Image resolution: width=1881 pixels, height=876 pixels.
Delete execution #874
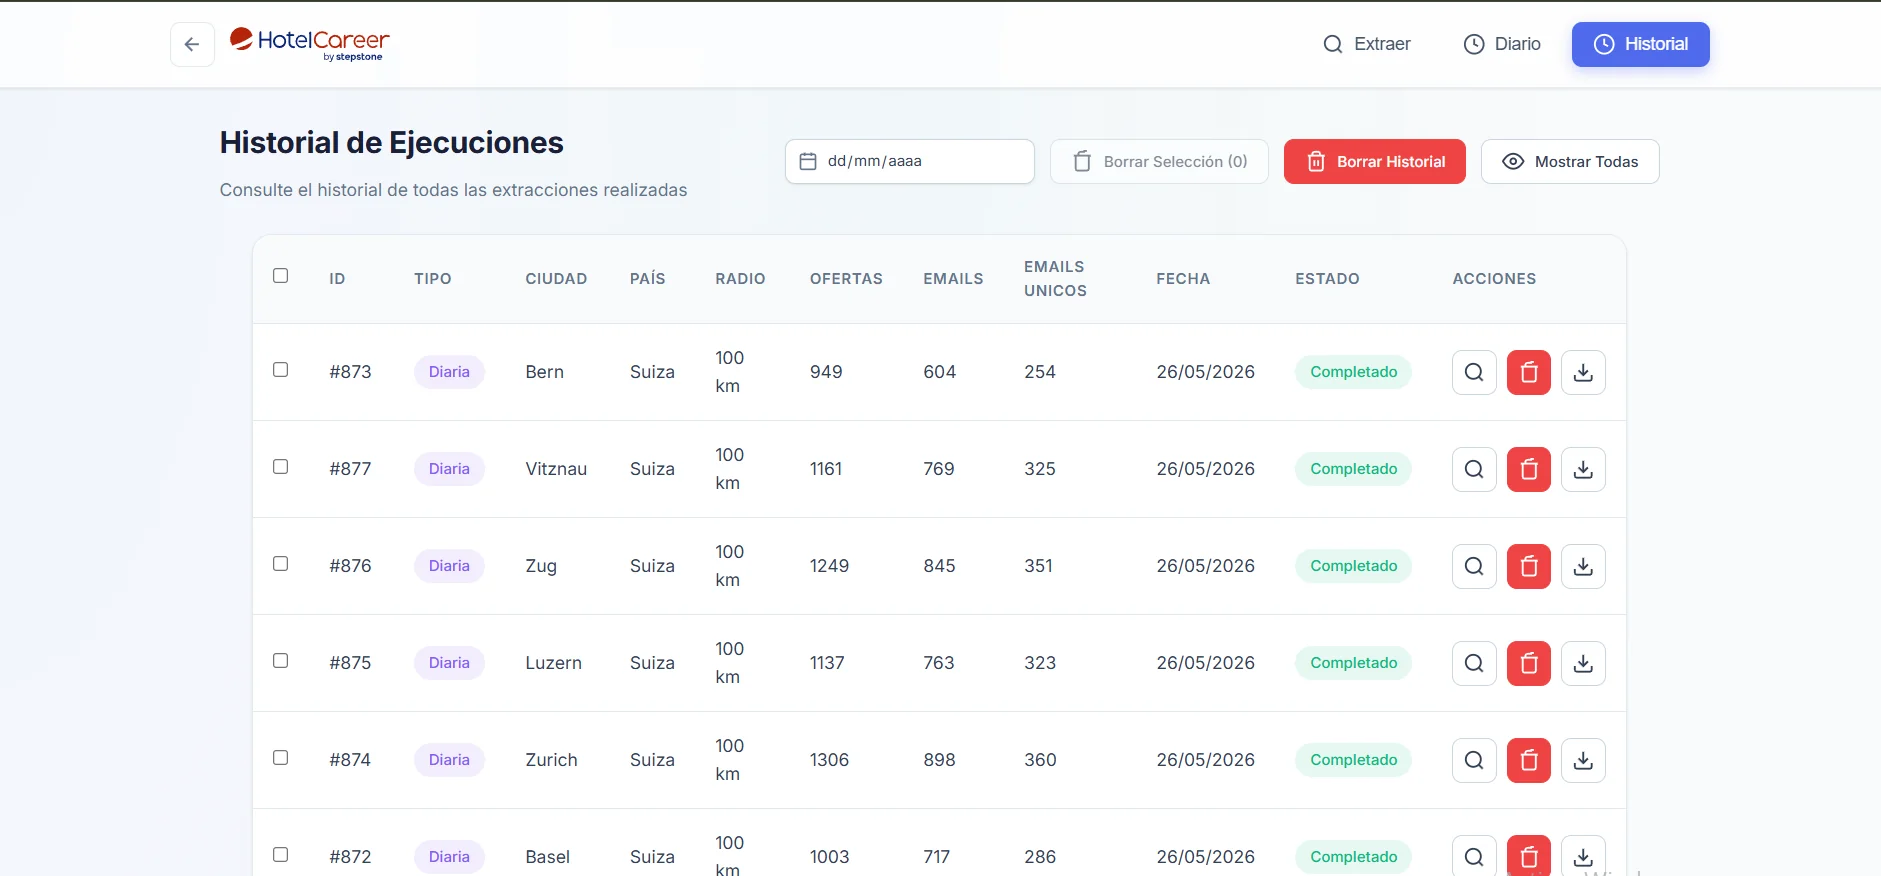(1529, 760)
